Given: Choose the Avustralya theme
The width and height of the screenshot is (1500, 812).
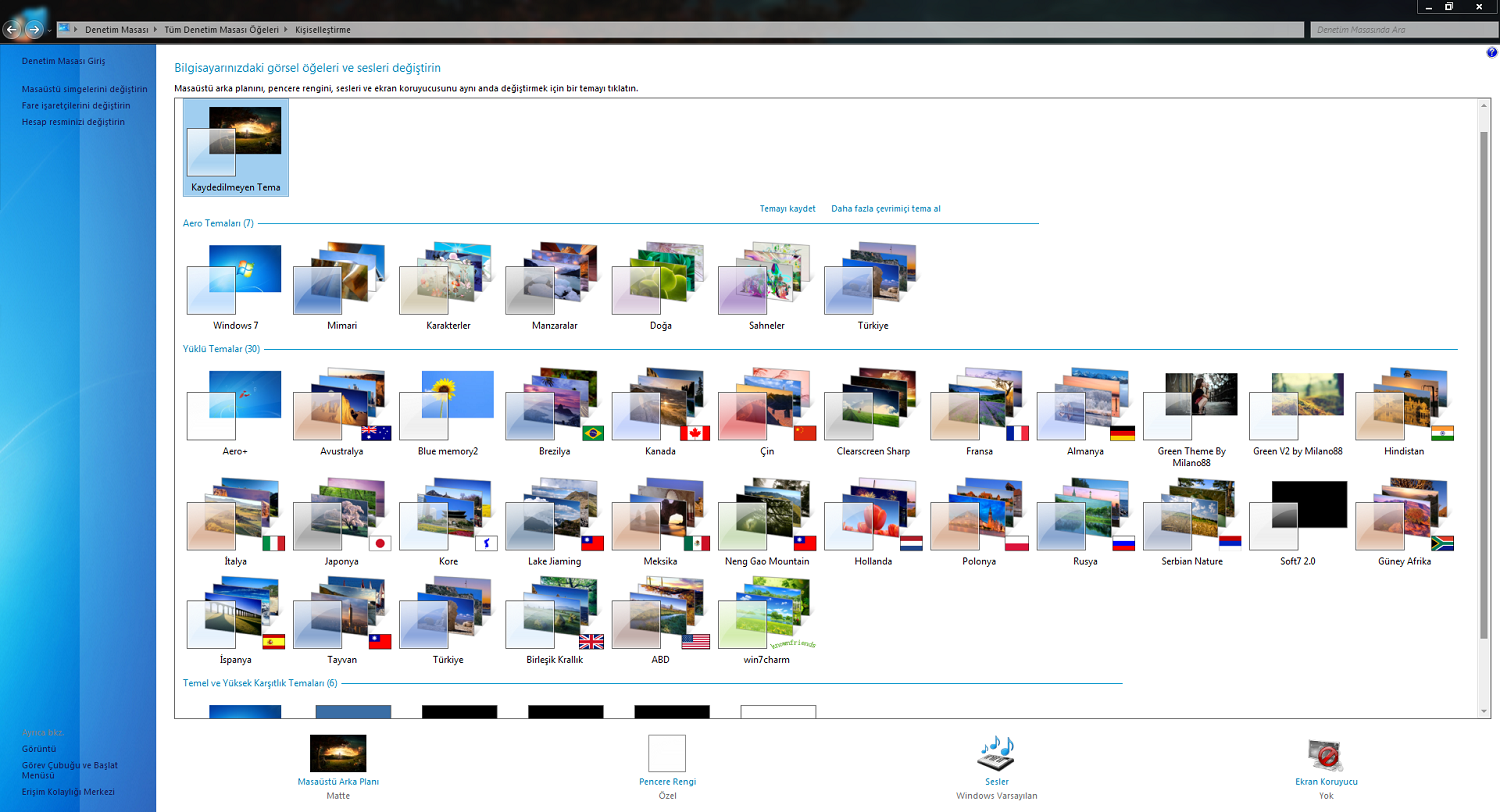Looking at the screenshot, I should [341, 413].
